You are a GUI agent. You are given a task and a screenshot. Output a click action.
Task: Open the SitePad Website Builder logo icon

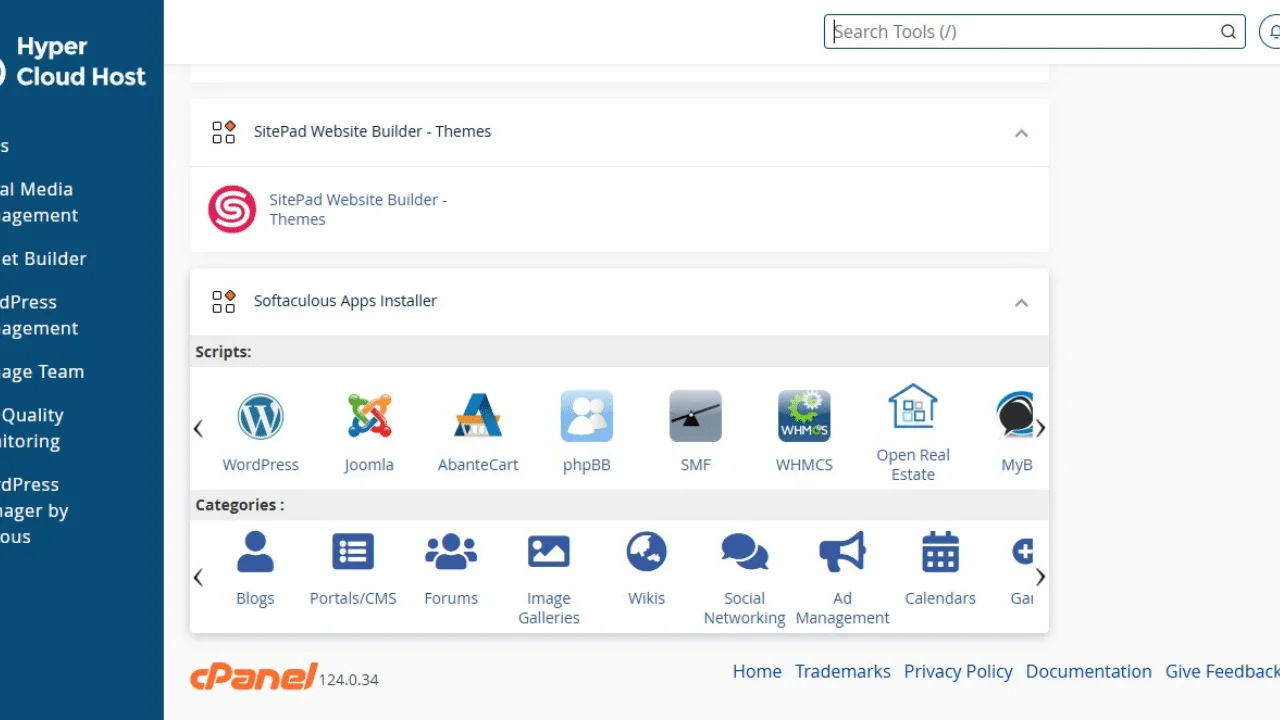coord(232,209)
